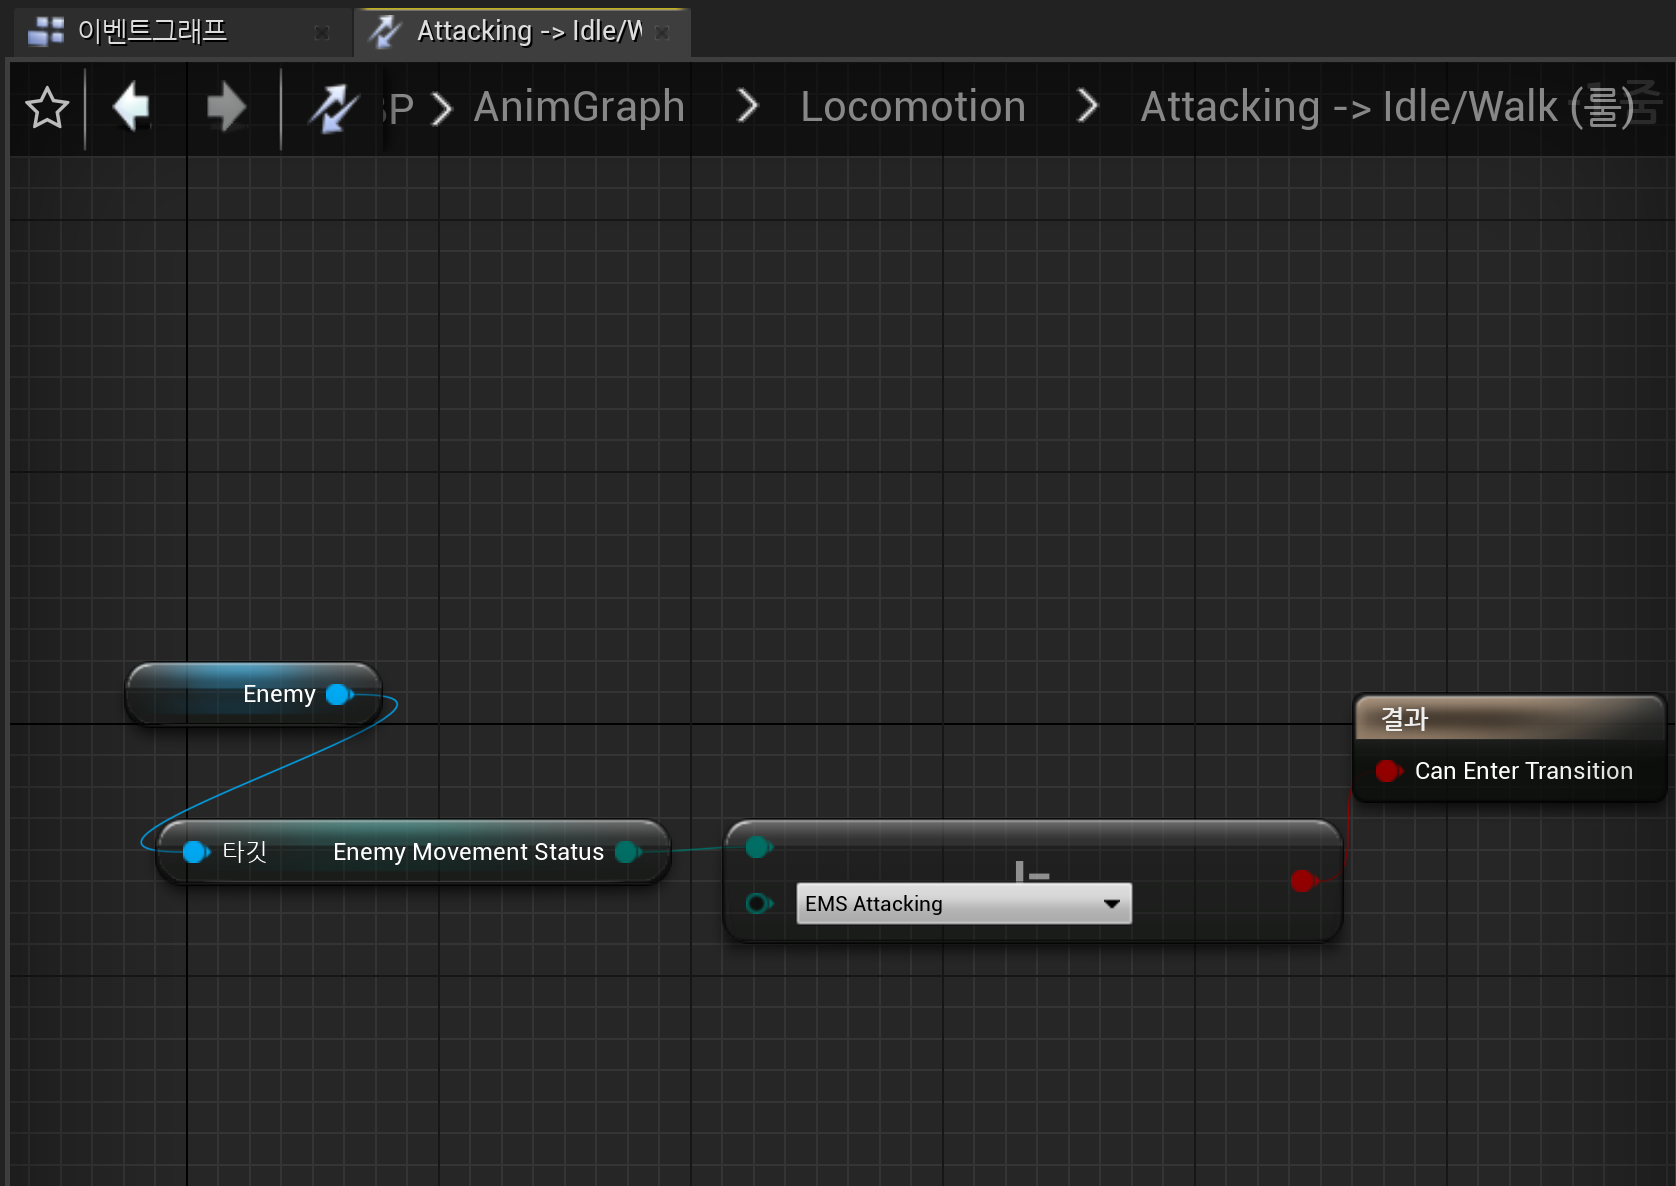The height and width of the screenshot is (1186, 1676).
Task: Click the transition rule icon in breadcrumb bar
Action: pos(333,108)
